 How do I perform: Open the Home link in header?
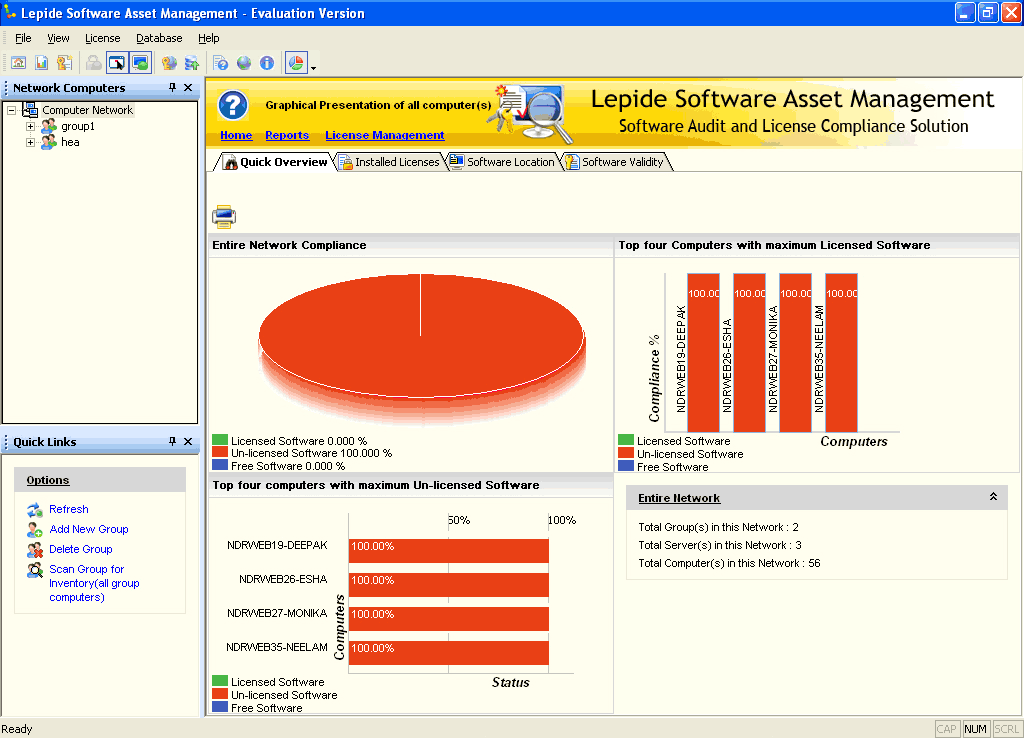236,135
